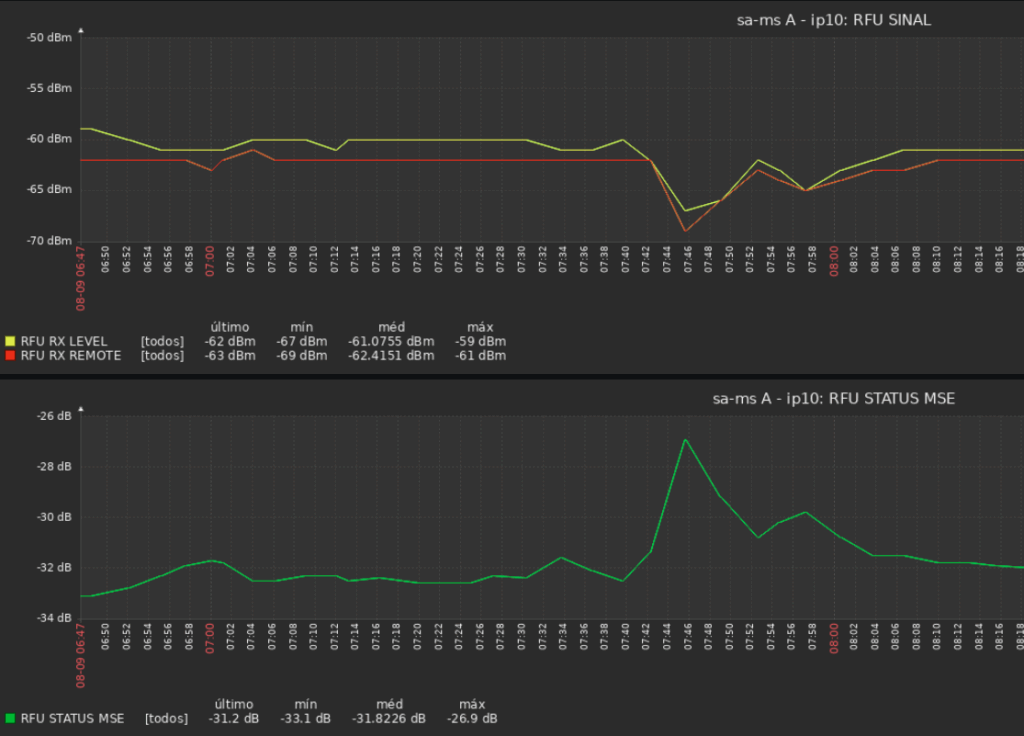
Task: Select the RFU STATUS MSE graph title
Action: (833, 398)
